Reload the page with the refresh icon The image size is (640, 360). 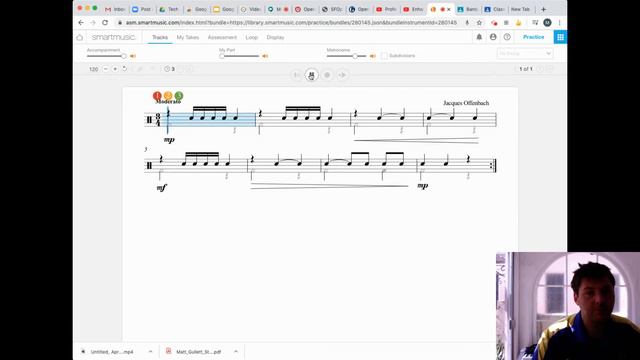(105, 22)
